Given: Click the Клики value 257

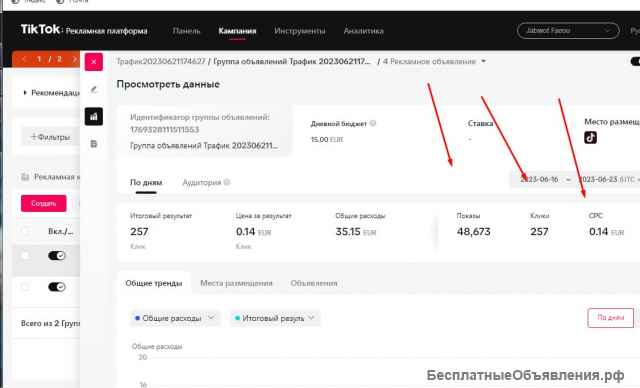Looking at the screenshot, I should point(539,232).
